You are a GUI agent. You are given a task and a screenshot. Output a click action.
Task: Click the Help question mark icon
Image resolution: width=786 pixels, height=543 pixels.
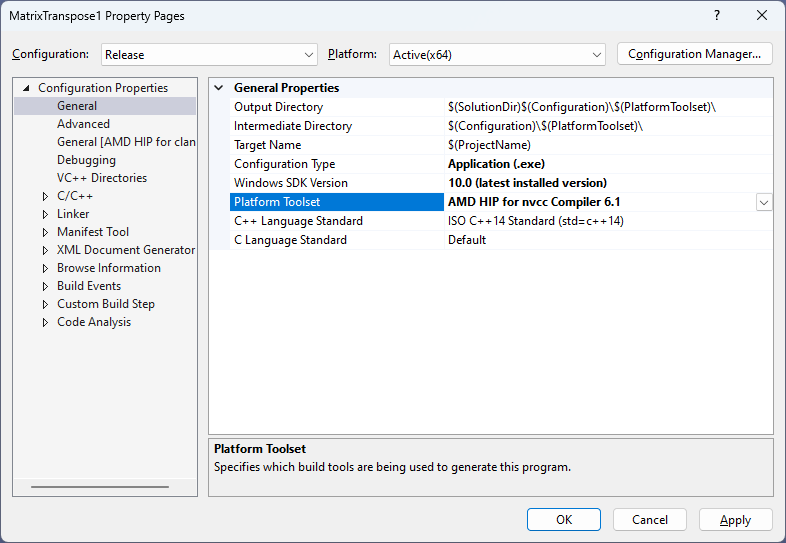click(716, 16)
